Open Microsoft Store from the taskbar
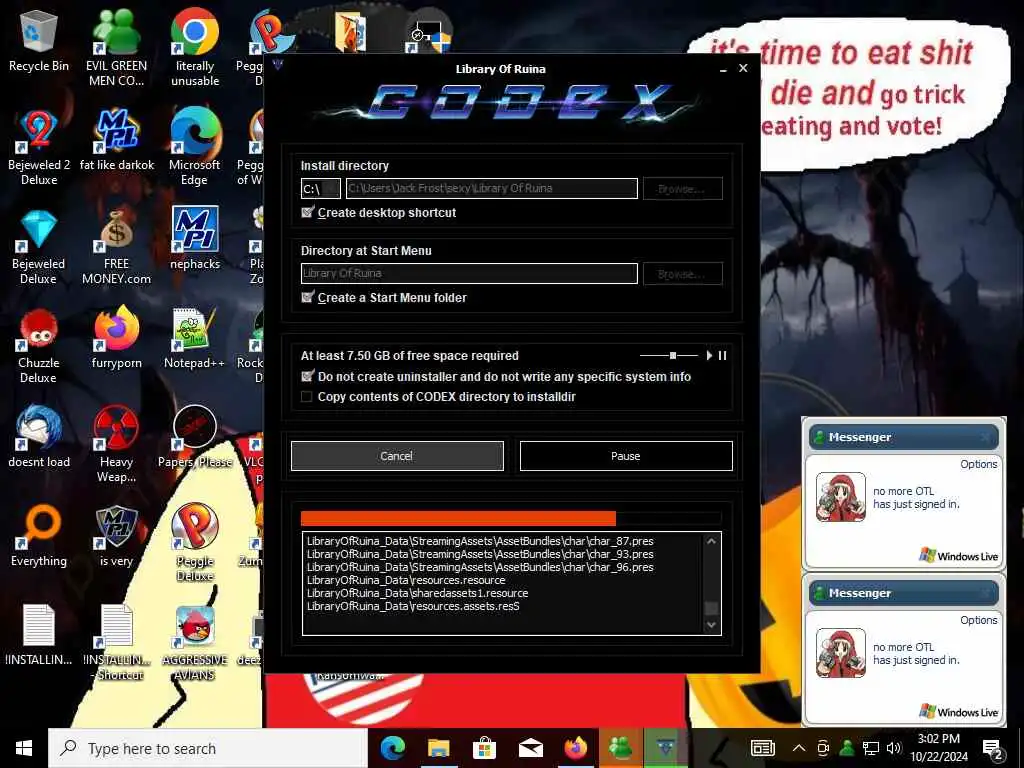Image resolution: width=1024 pixels, height=768 pixels. (x=484, y=748)
